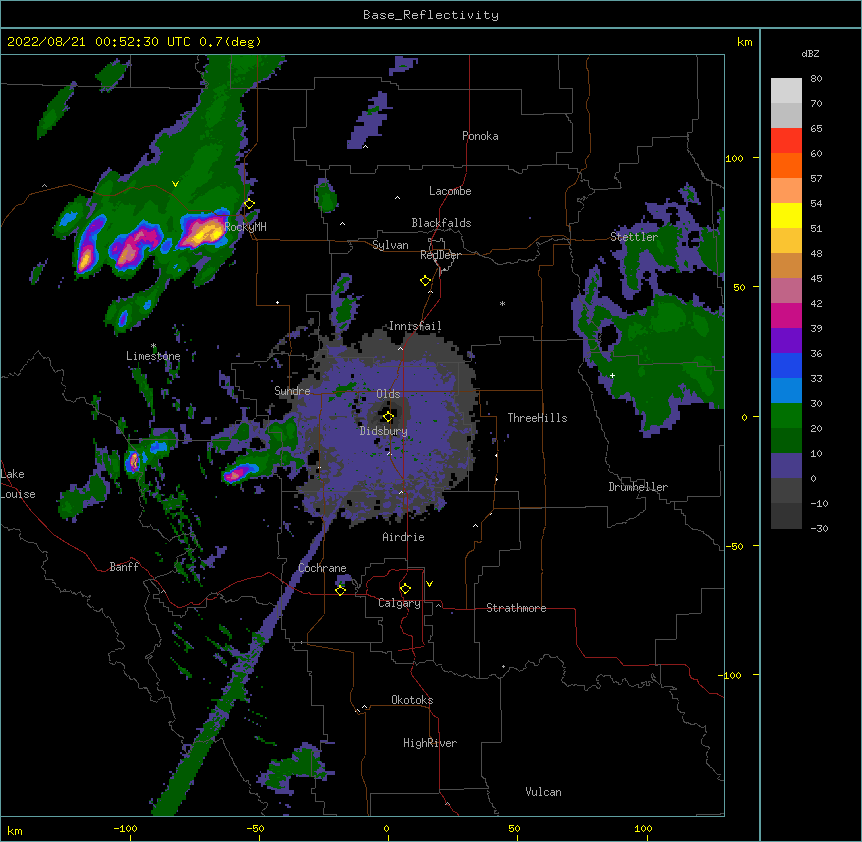
Task: Click the Lacombe town label
Action: click(x=450, y=191)
